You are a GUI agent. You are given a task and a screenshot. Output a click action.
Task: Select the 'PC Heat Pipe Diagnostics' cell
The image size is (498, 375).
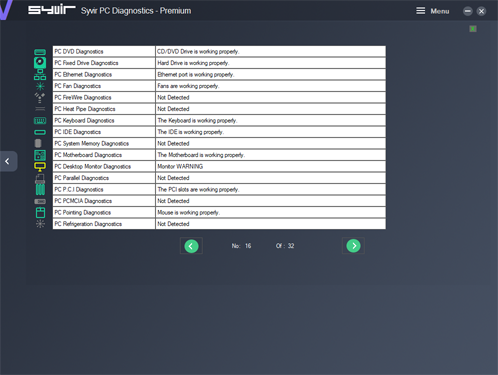tap(104, 109)
